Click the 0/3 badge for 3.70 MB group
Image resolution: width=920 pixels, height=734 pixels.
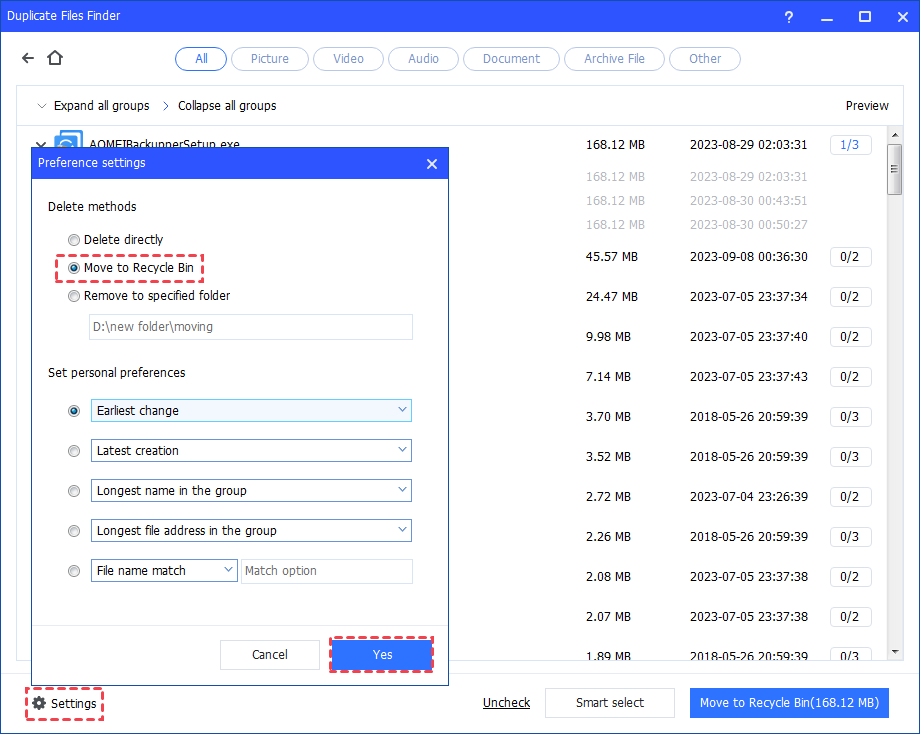click(x=850, y=417)
